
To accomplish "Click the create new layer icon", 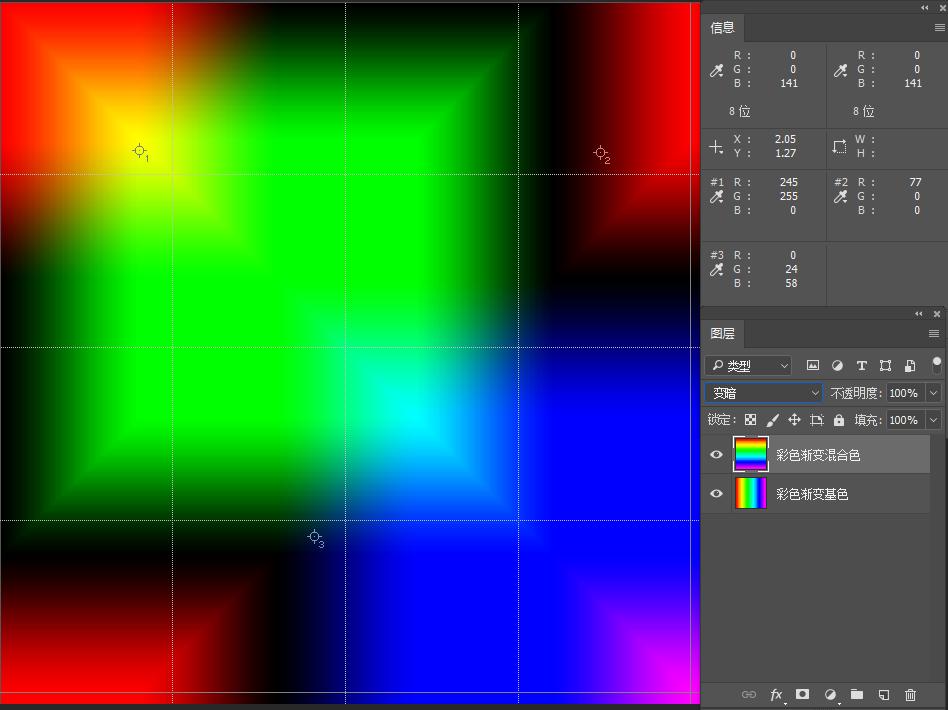I will pos(884,694).
